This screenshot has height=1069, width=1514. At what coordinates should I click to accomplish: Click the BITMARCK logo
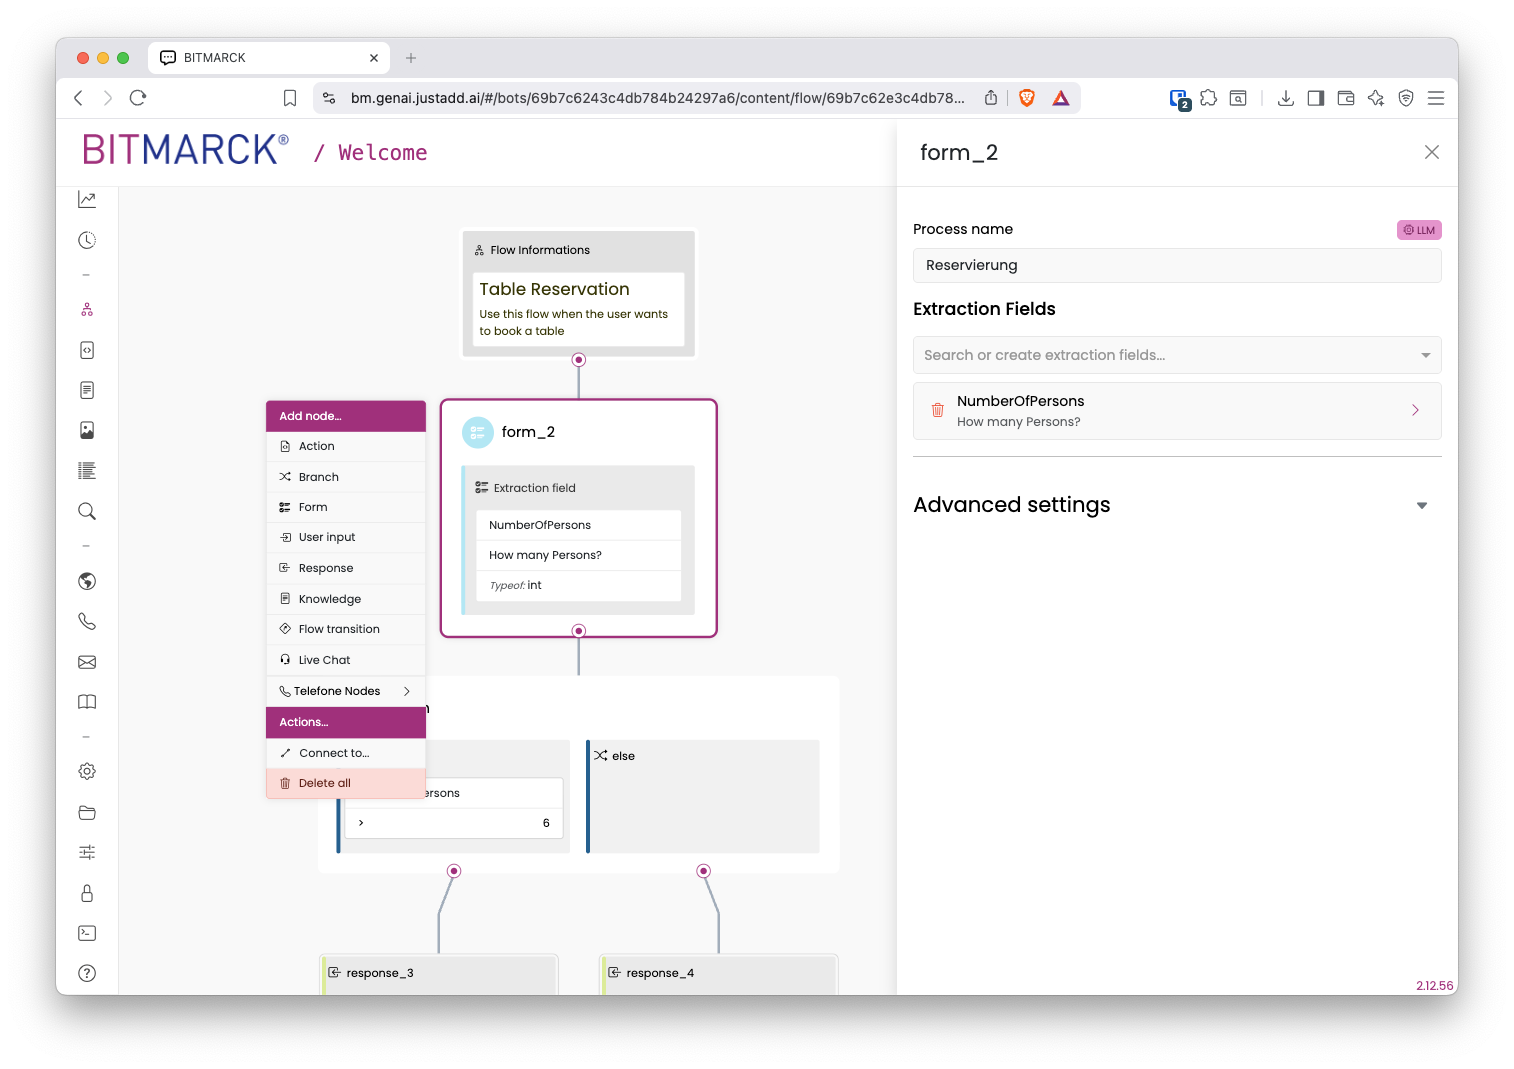185,150
